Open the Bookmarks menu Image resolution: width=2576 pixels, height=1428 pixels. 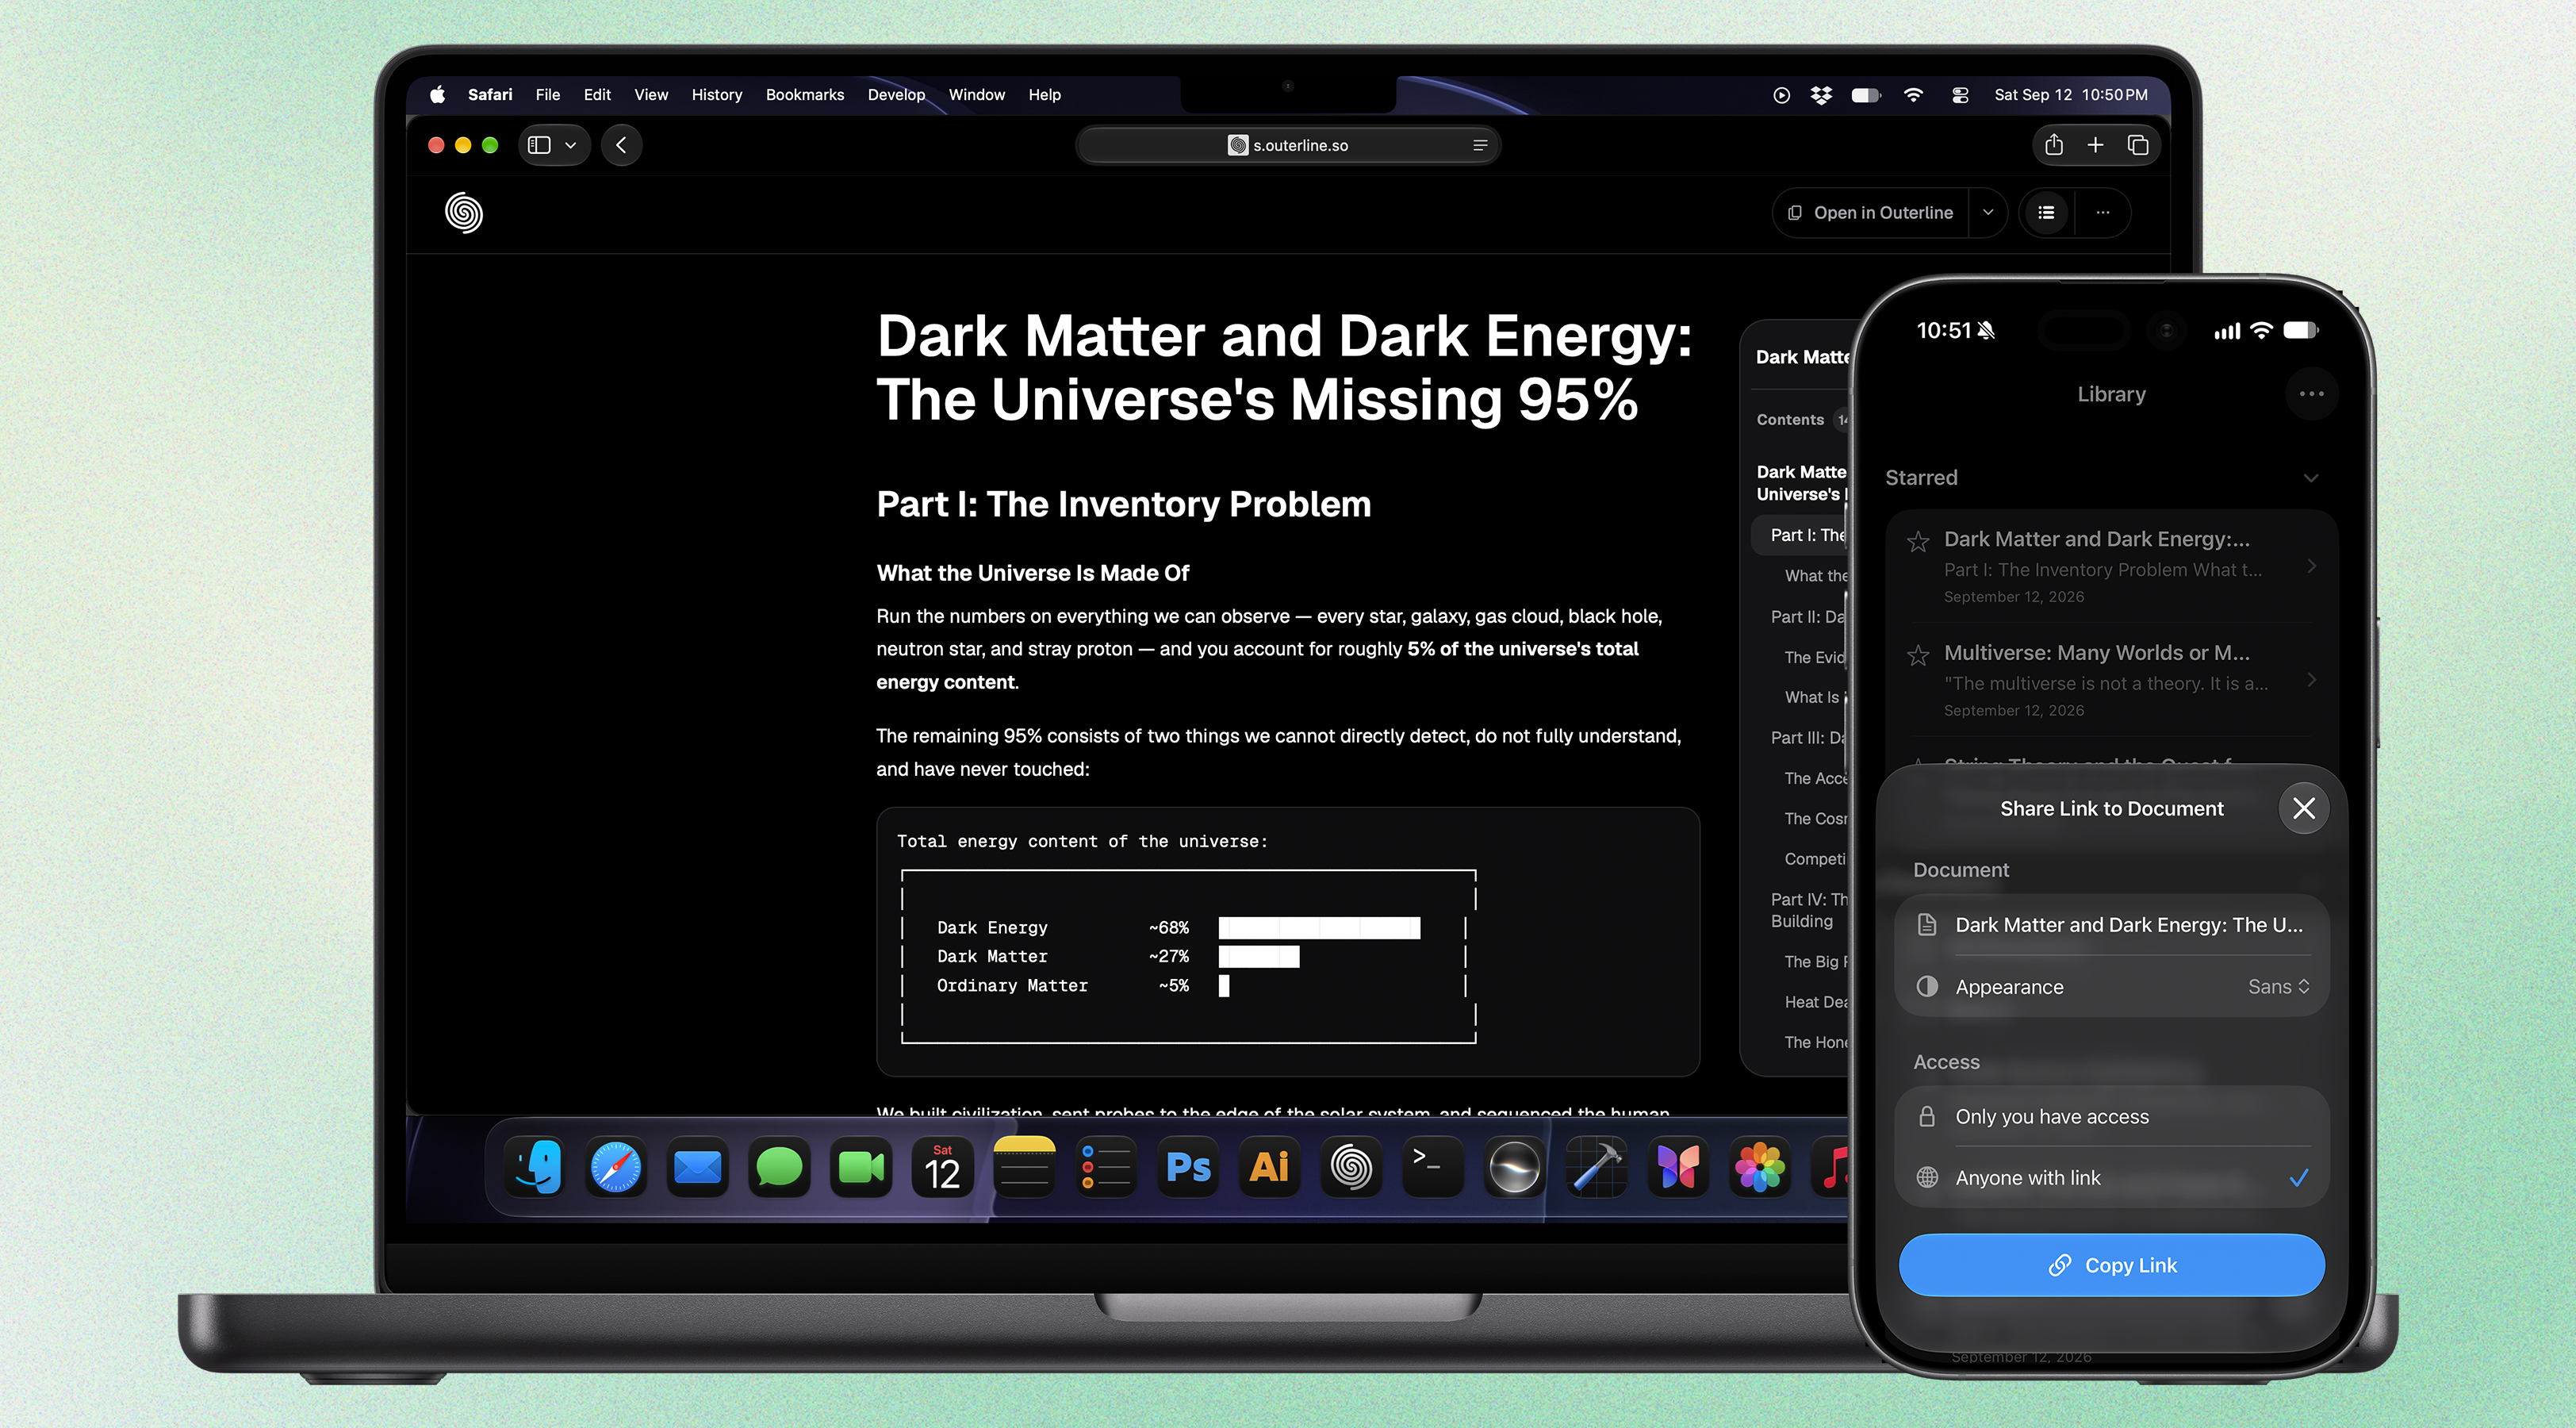[804, 95]
